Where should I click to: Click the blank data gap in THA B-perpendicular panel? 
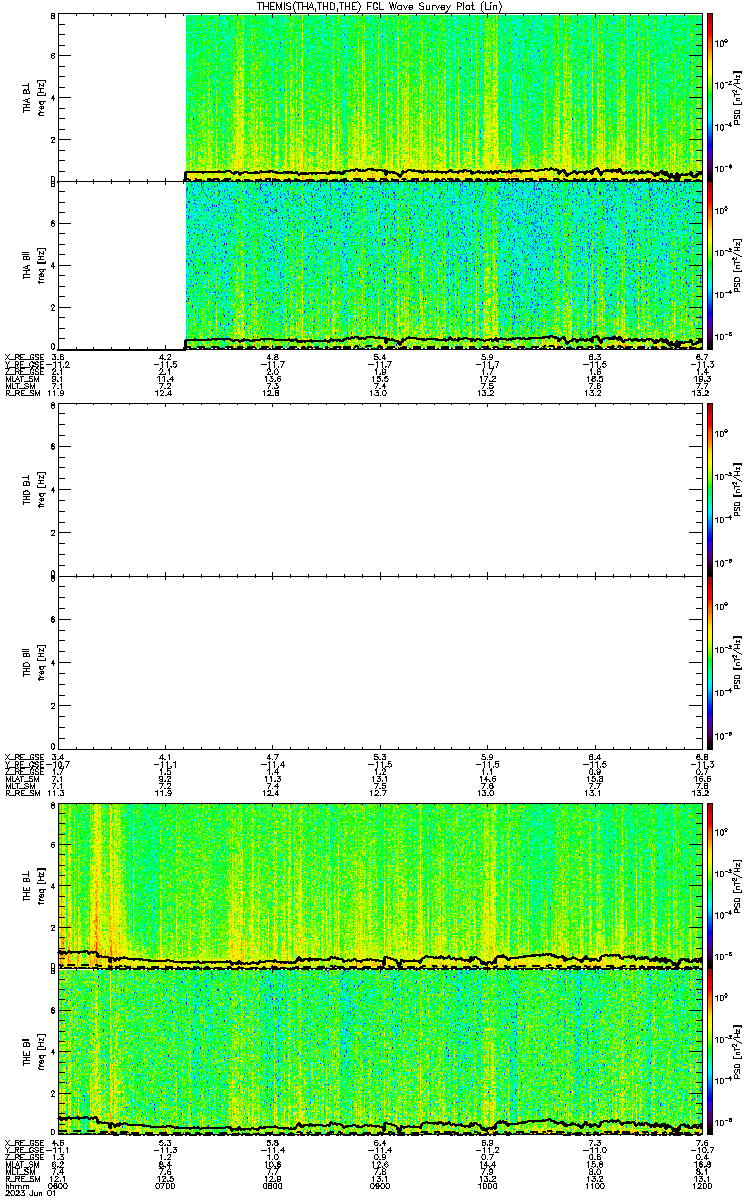coord(122,97)
